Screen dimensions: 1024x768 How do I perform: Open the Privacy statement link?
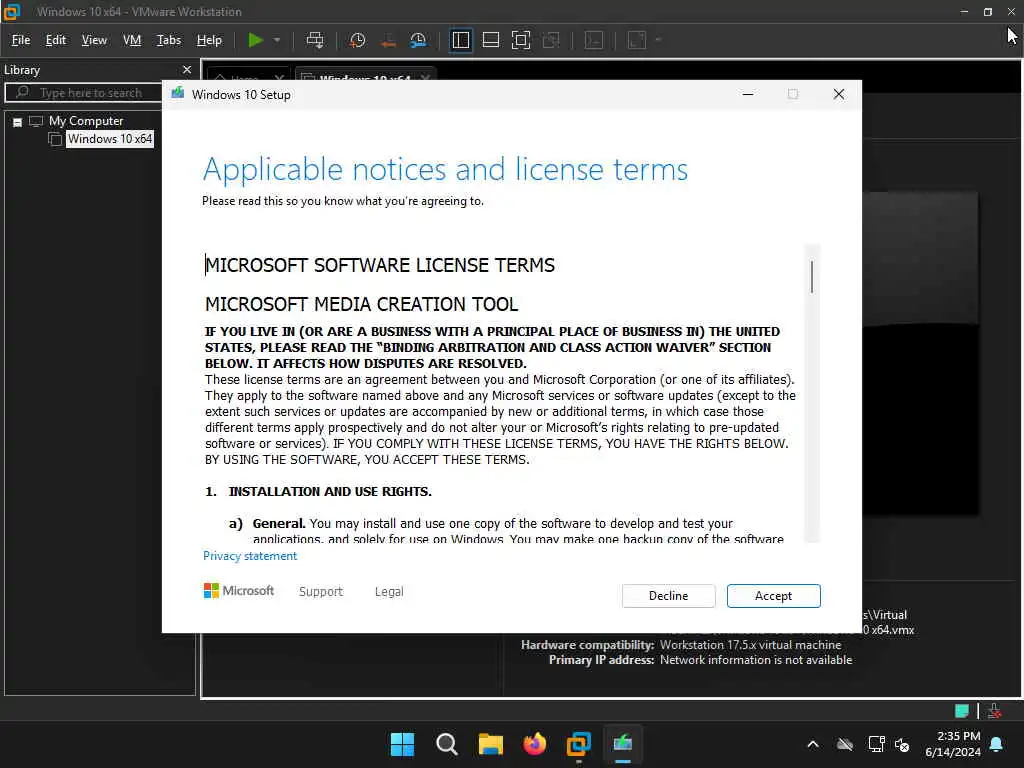[x=250, y=556]
